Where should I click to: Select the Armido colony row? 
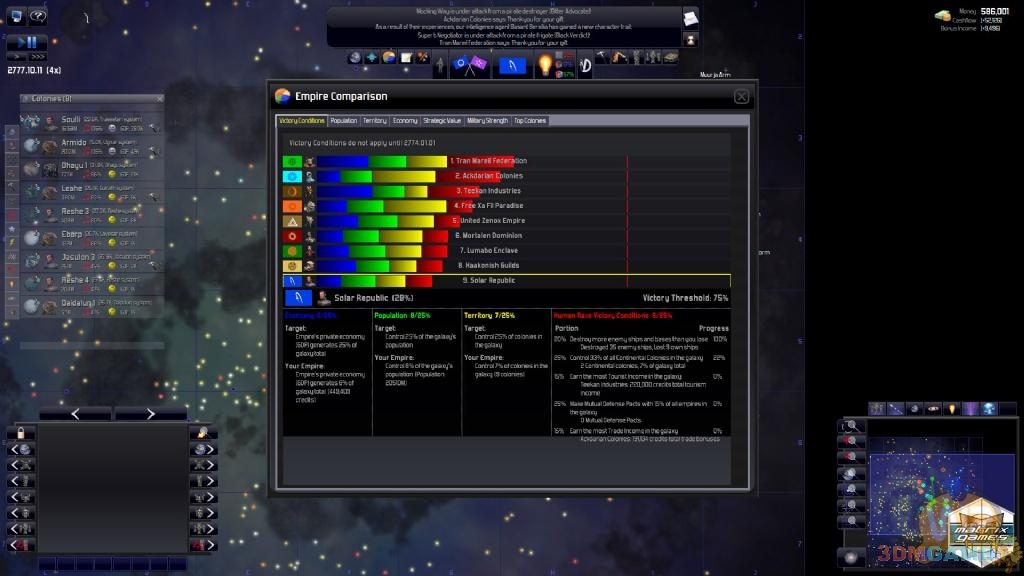coord(91,146)
